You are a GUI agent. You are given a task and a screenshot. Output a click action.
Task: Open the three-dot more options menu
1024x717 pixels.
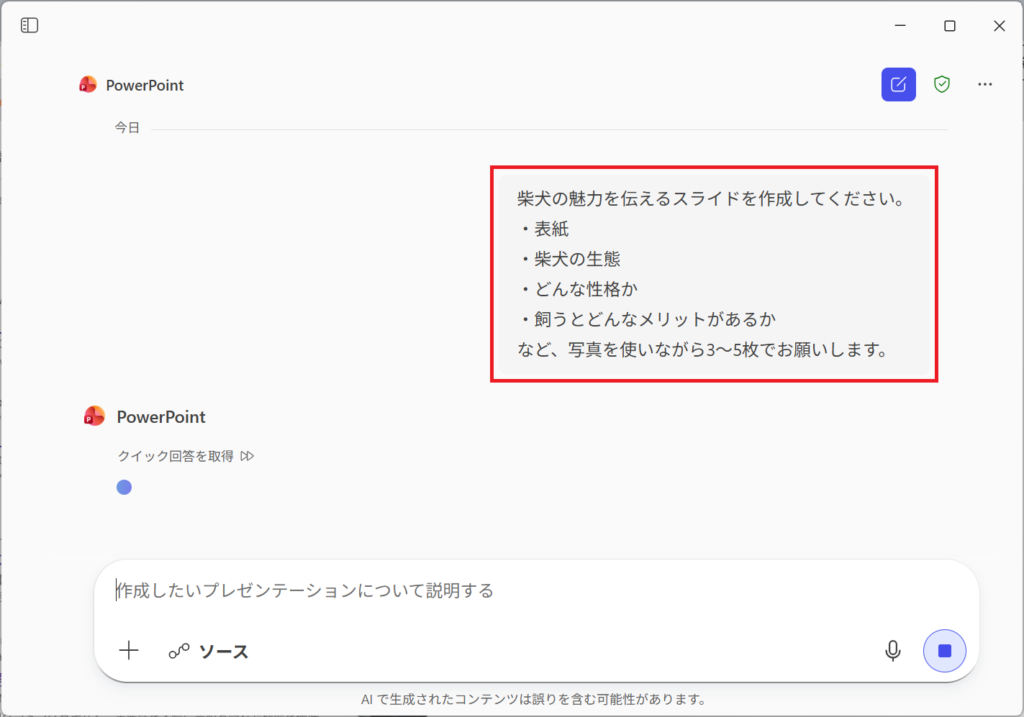coord(985,85)
